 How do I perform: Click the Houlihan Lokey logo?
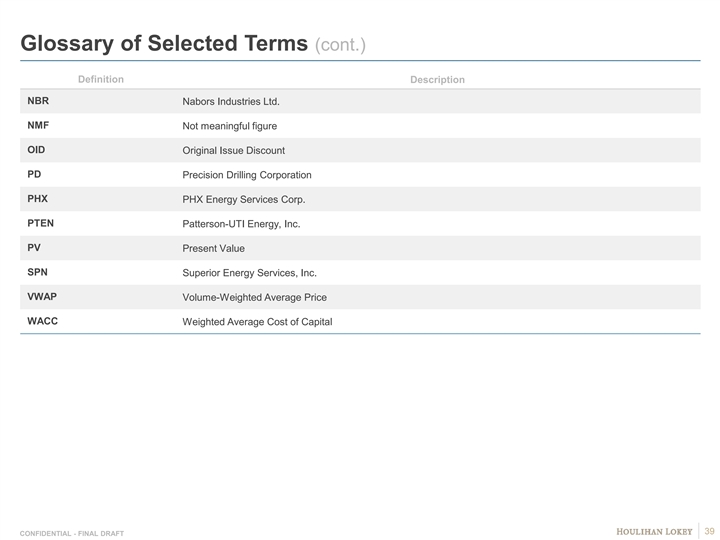point(653,530)
